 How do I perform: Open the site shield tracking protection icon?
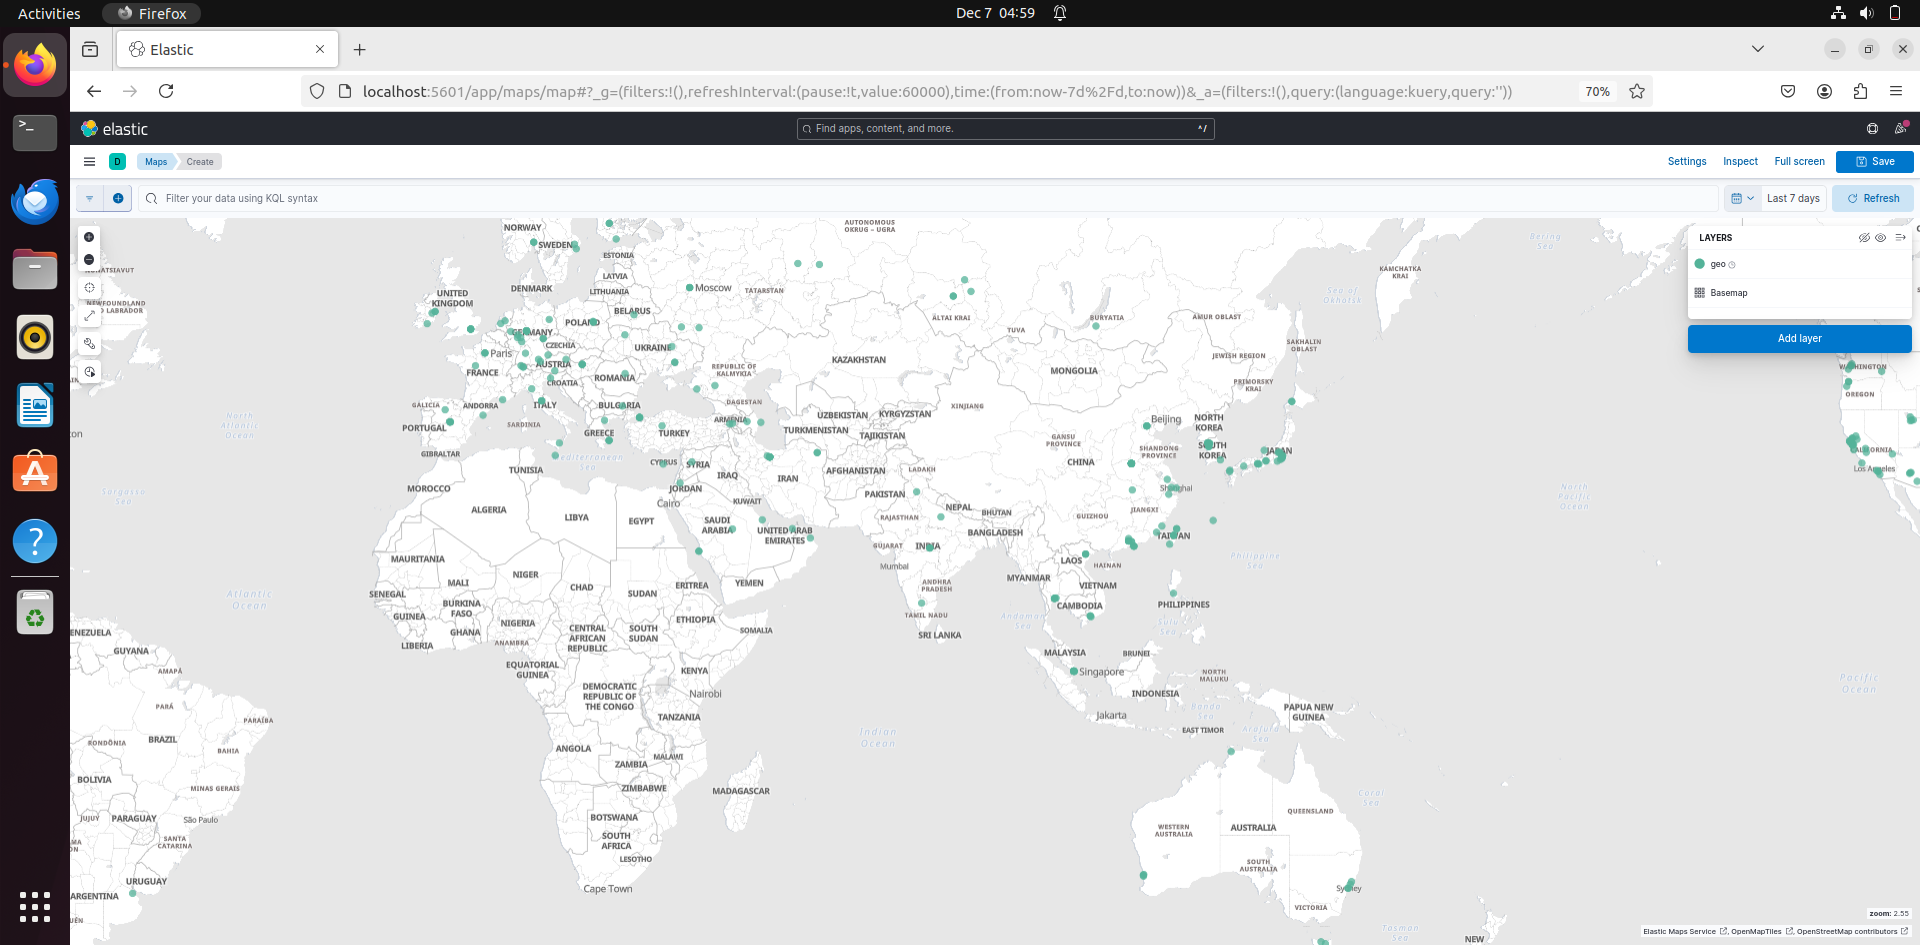(x=317, y=91)
